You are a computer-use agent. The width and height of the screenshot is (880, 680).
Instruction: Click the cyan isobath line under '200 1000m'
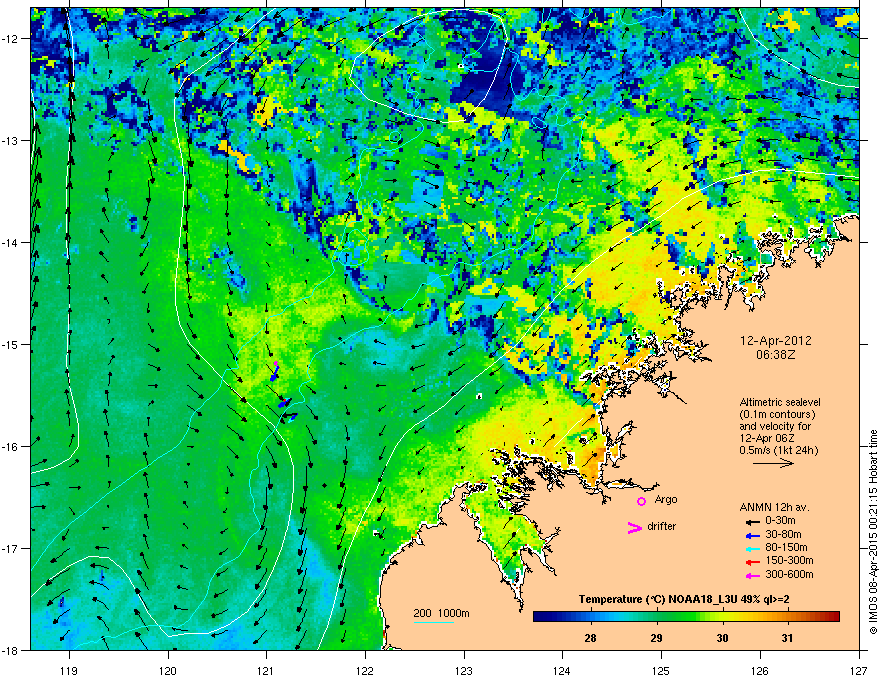434,623
